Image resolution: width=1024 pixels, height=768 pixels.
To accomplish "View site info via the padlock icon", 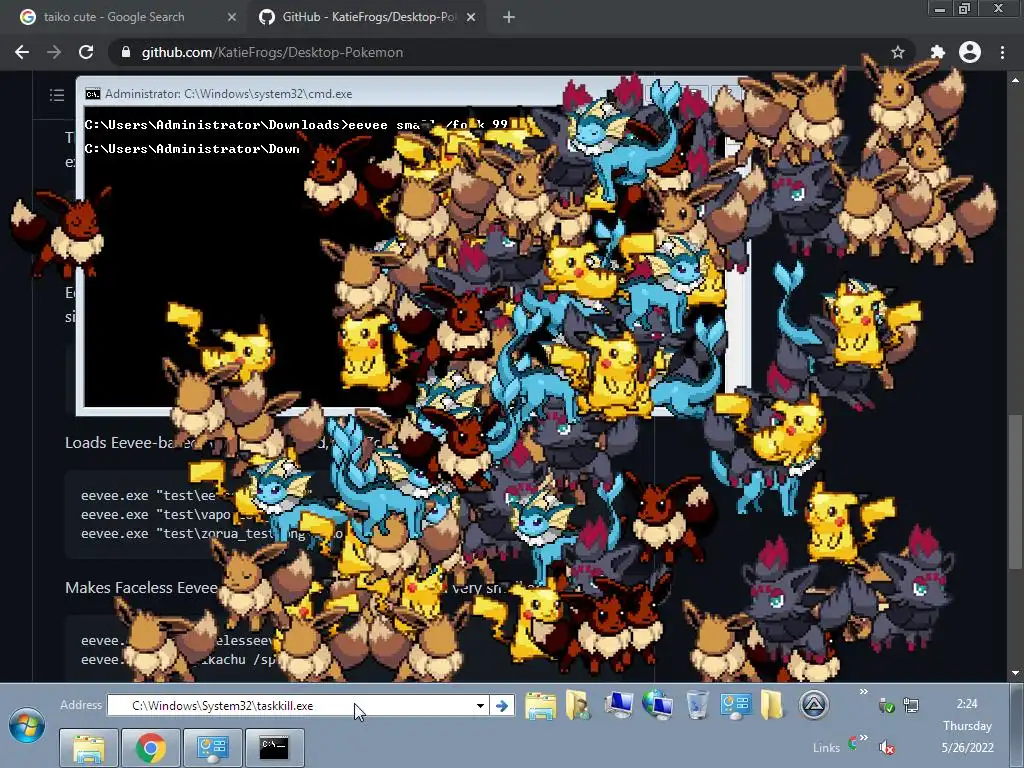I will (x=125, y=52).
